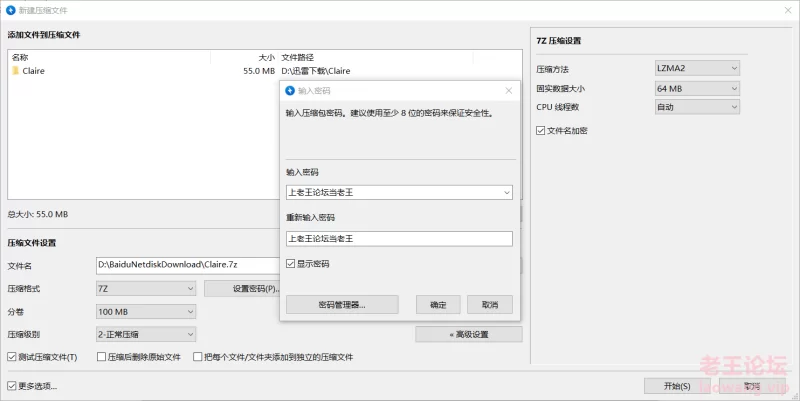This screenshot has height=401, width=800.
Task: Click the password advice text in dialog
Action: [x=390, y=113]
